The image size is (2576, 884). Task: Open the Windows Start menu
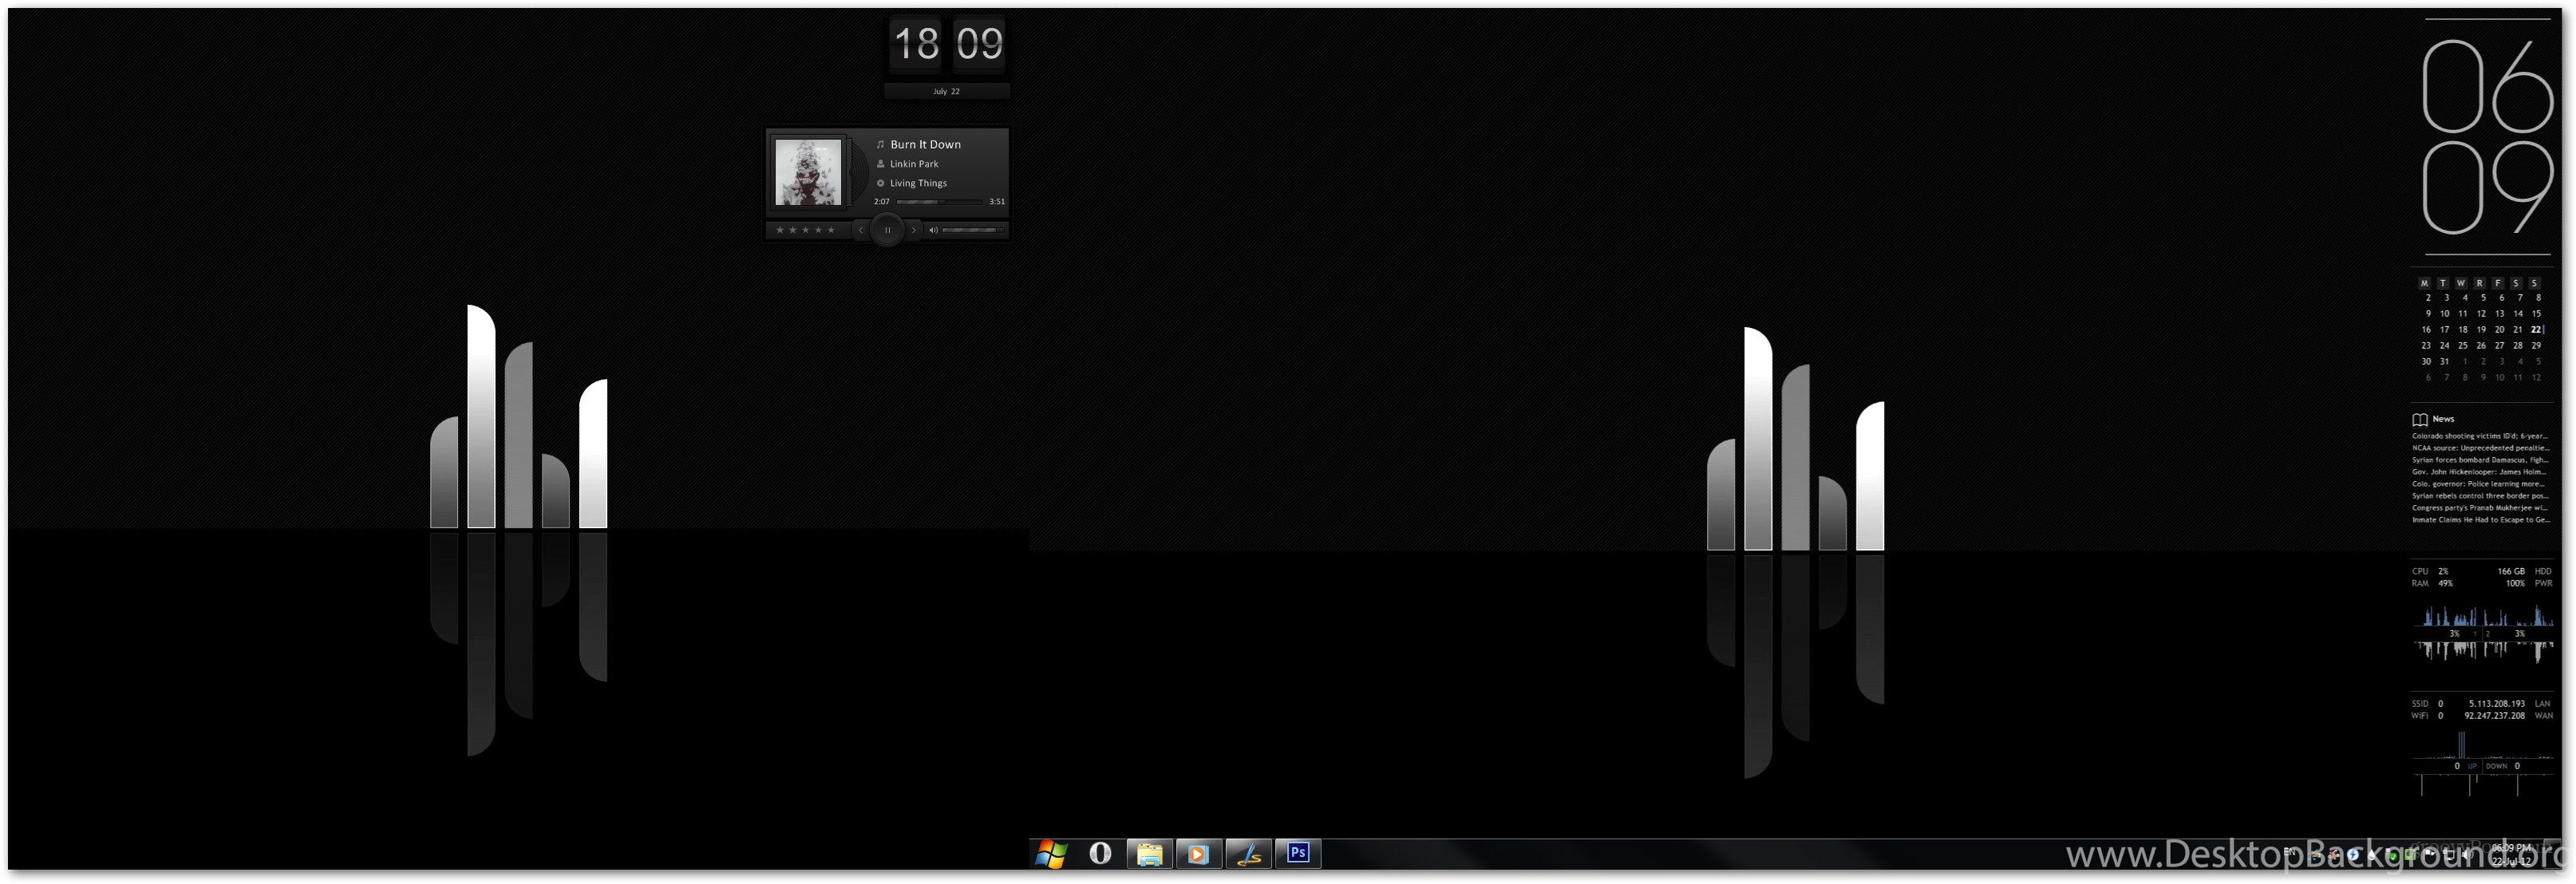(x=1050, y=854)
